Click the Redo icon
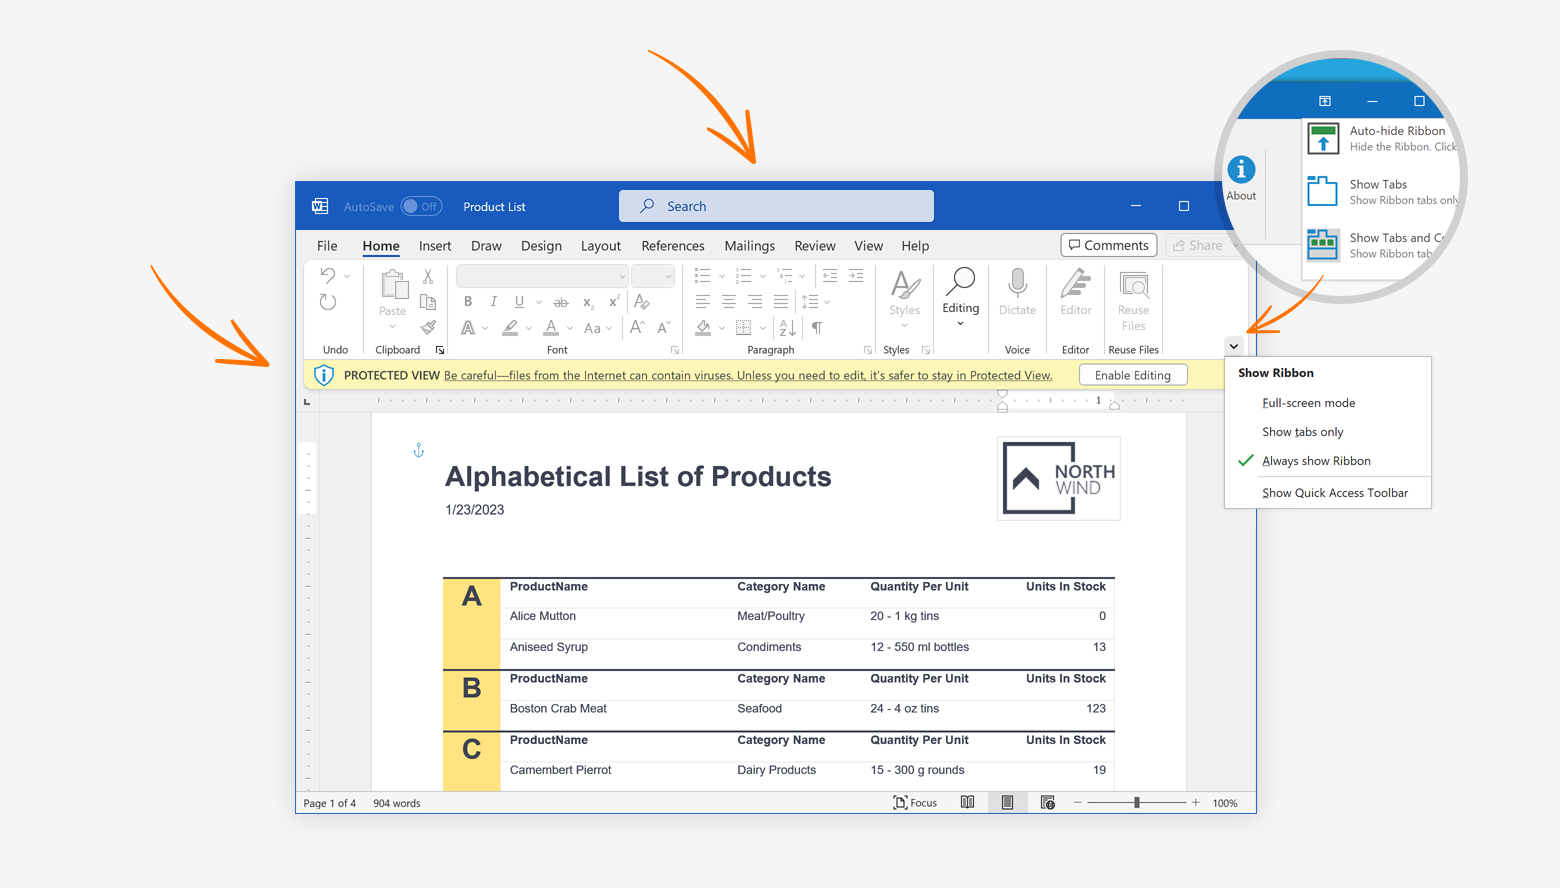The image size is (1560, 888). tap(327, 302)
